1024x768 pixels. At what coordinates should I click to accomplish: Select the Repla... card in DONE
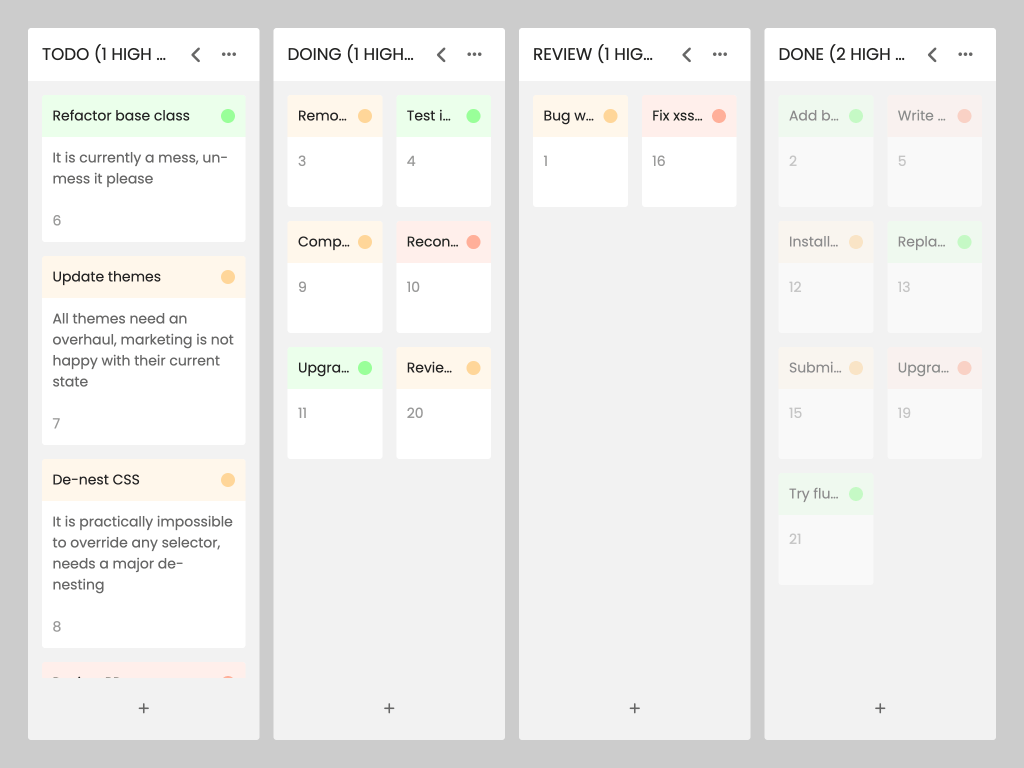pos(935,277)
